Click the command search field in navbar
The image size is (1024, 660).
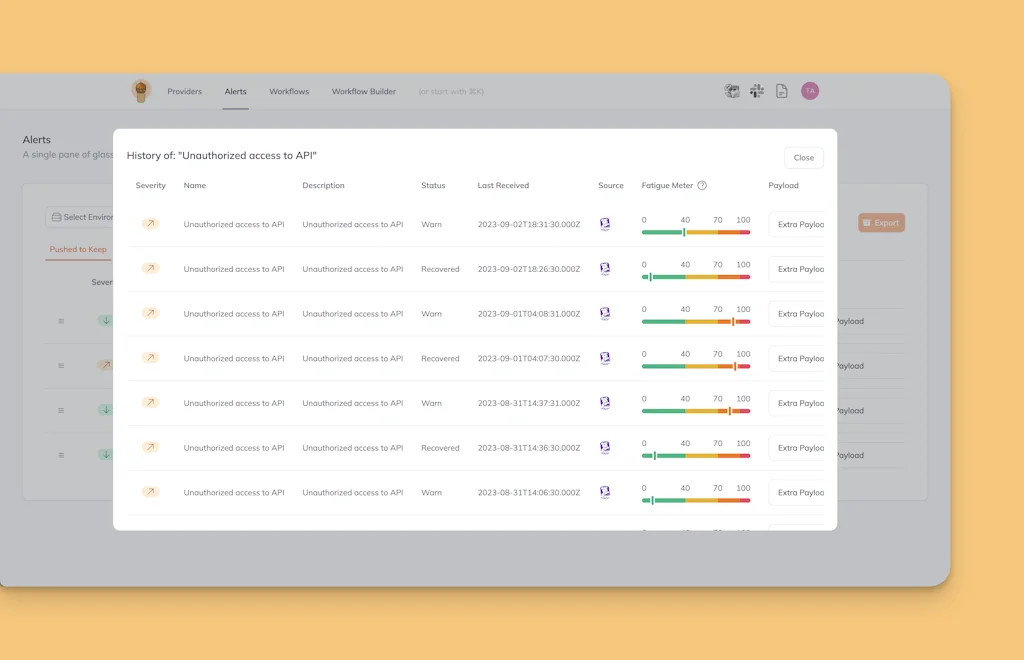click(x=451, y=92)
